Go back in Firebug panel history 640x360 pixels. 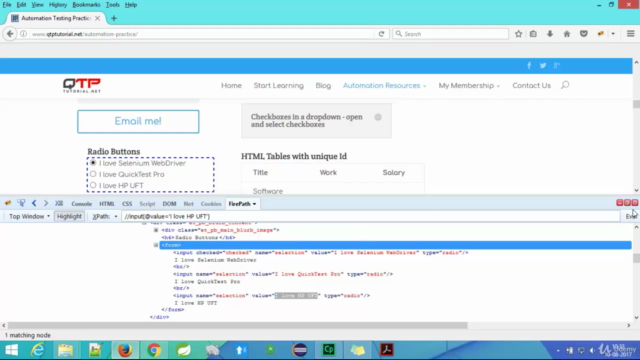coord(34,203)
